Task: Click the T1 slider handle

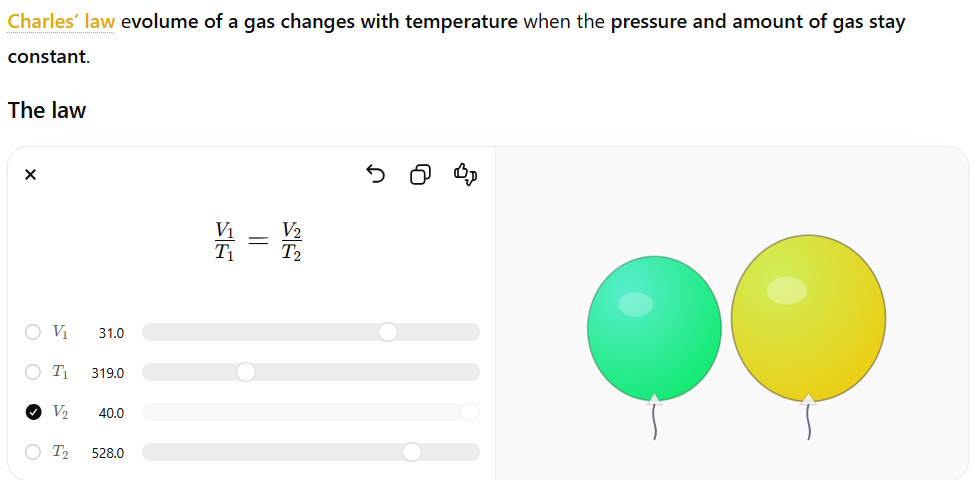Action: click(246, 372)
